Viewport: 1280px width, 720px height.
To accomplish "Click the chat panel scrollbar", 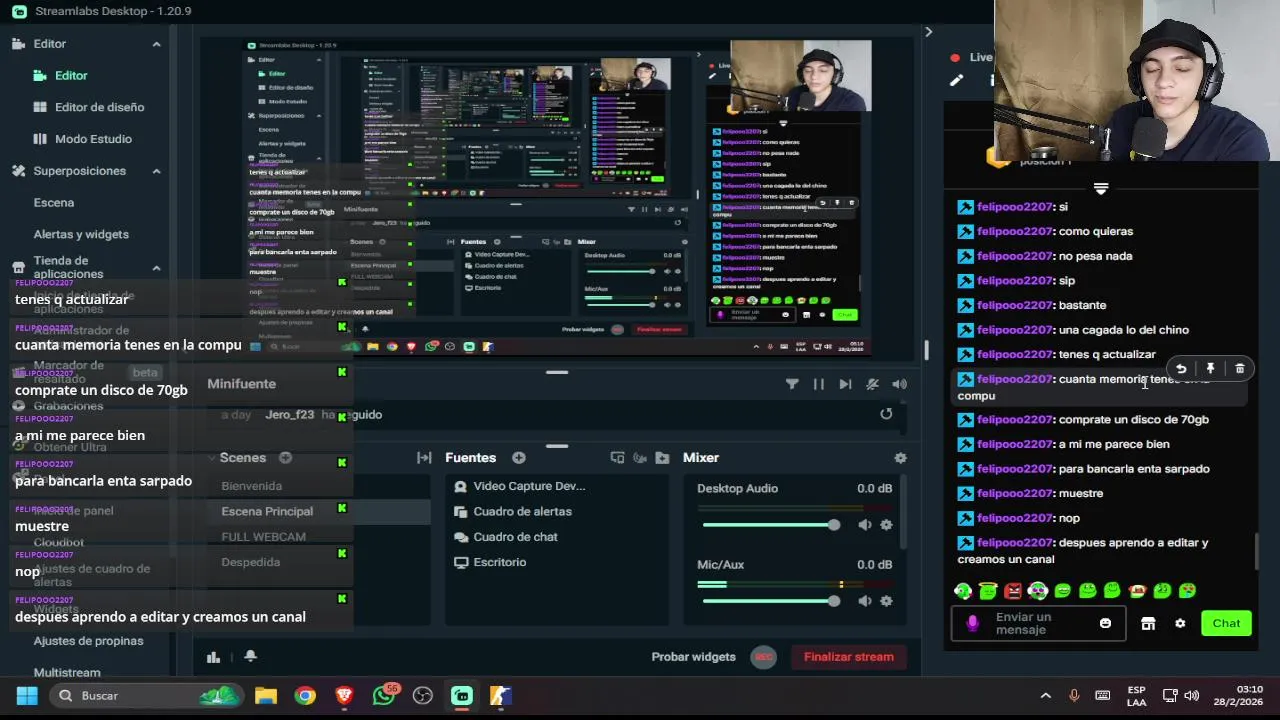I will (1256, 552).
